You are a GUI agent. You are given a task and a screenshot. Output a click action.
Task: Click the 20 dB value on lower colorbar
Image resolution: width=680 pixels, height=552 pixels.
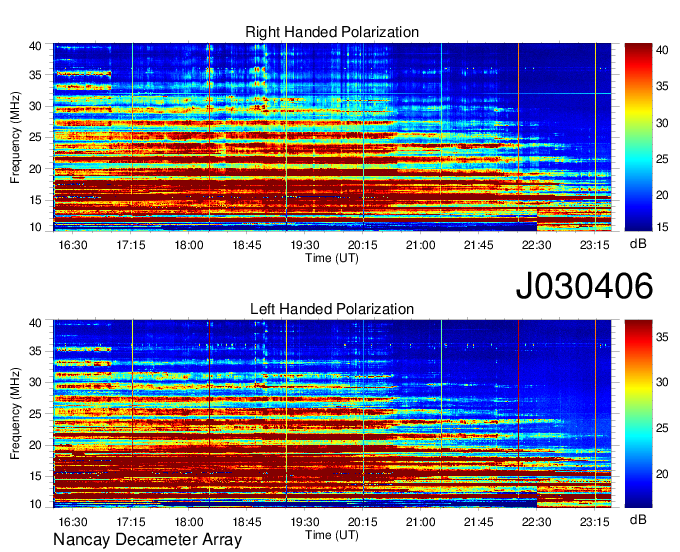pyautogui.click(x=662, y=474)
